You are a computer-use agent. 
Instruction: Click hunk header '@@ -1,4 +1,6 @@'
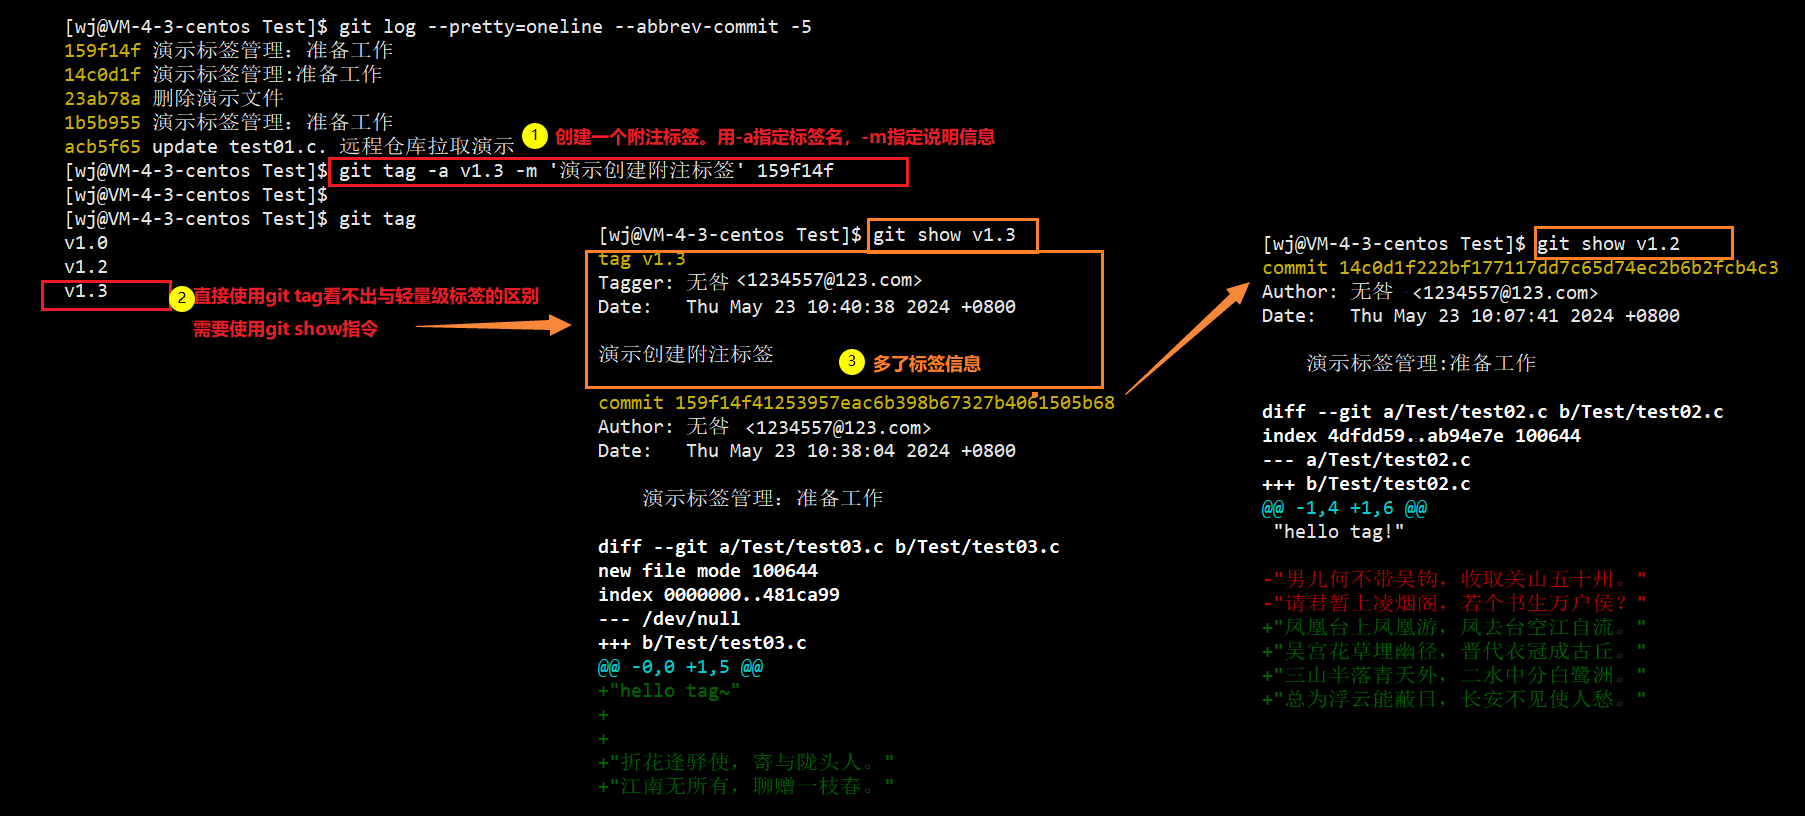1345,508
